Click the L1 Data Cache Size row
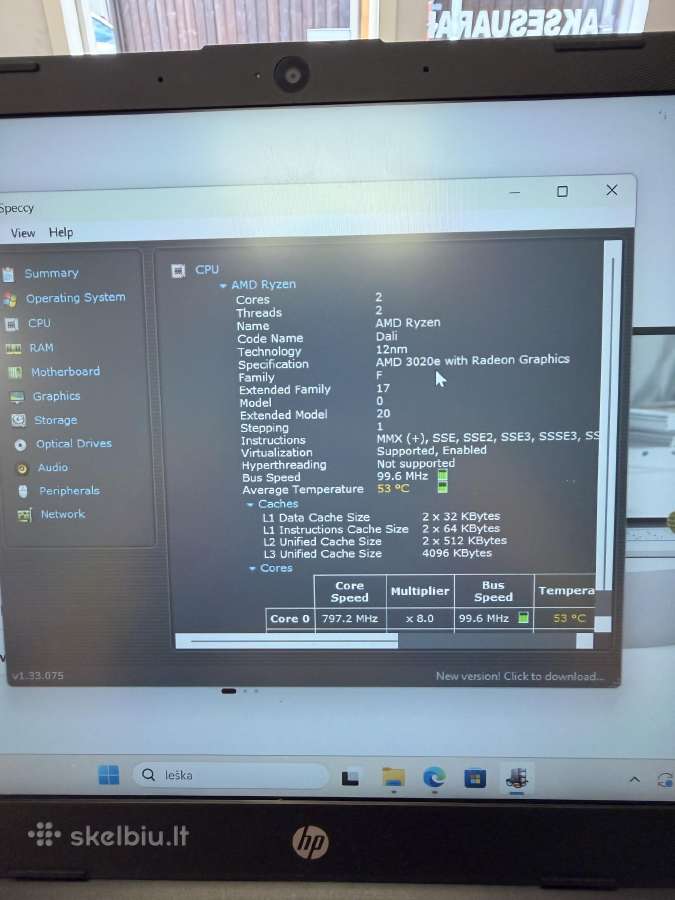This screenshot has height=900, width=675. coord(381,517)
